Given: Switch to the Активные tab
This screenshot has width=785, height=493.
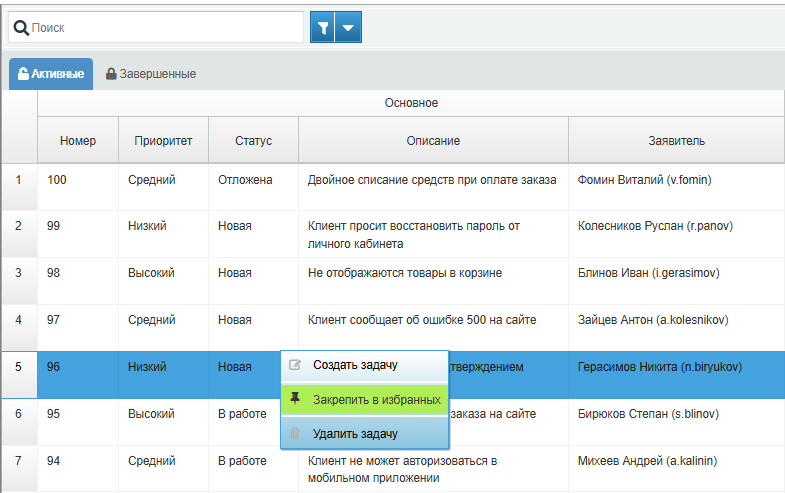Looking at the screenshot, I should pos(51,74).
